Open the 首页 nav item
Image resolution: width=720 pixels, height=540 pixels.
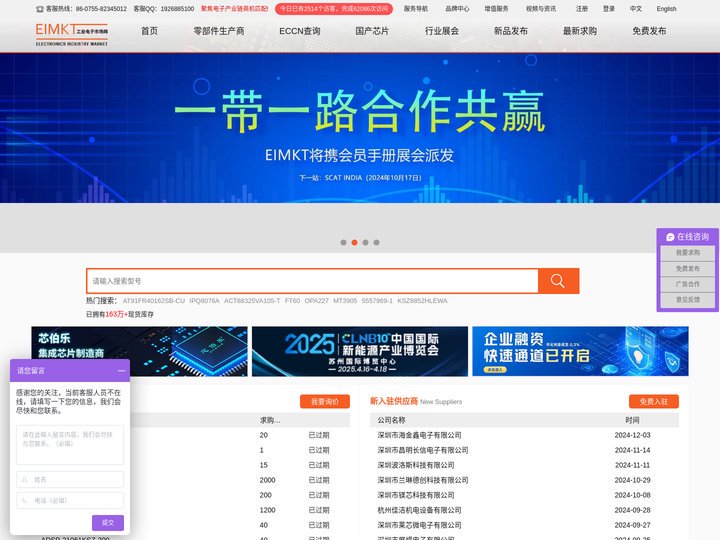(149, 31)
